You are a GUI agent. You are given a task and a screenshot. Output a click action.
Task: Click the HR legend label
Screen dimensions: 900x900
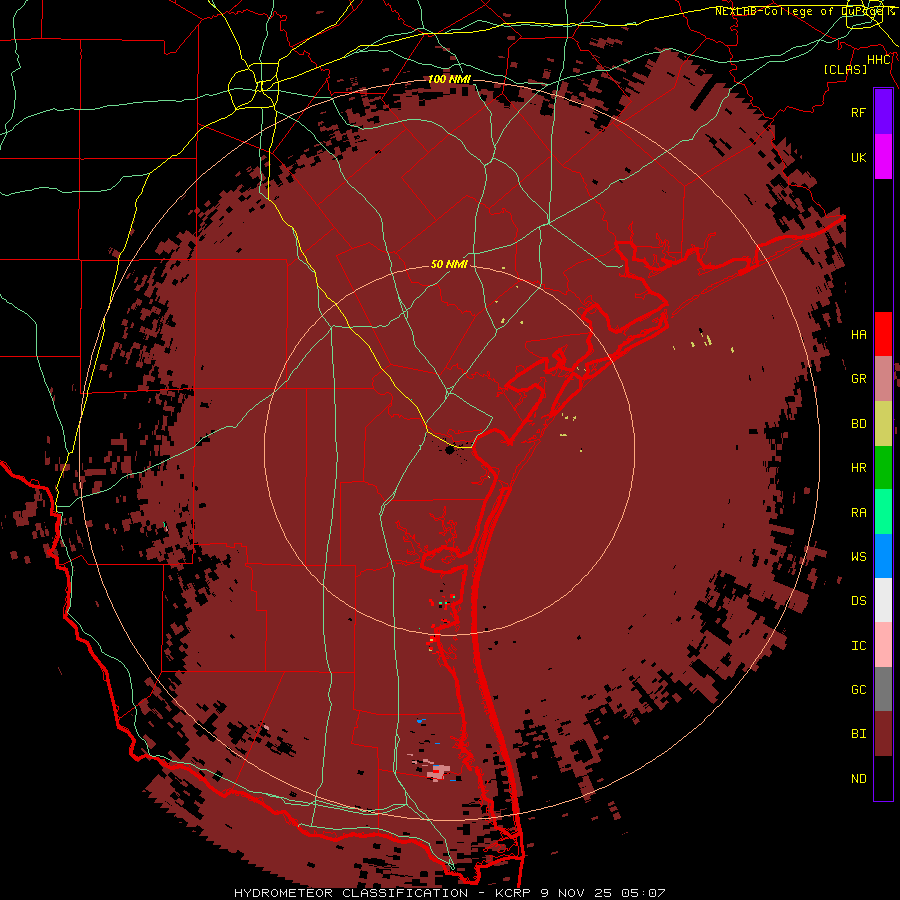858,468
